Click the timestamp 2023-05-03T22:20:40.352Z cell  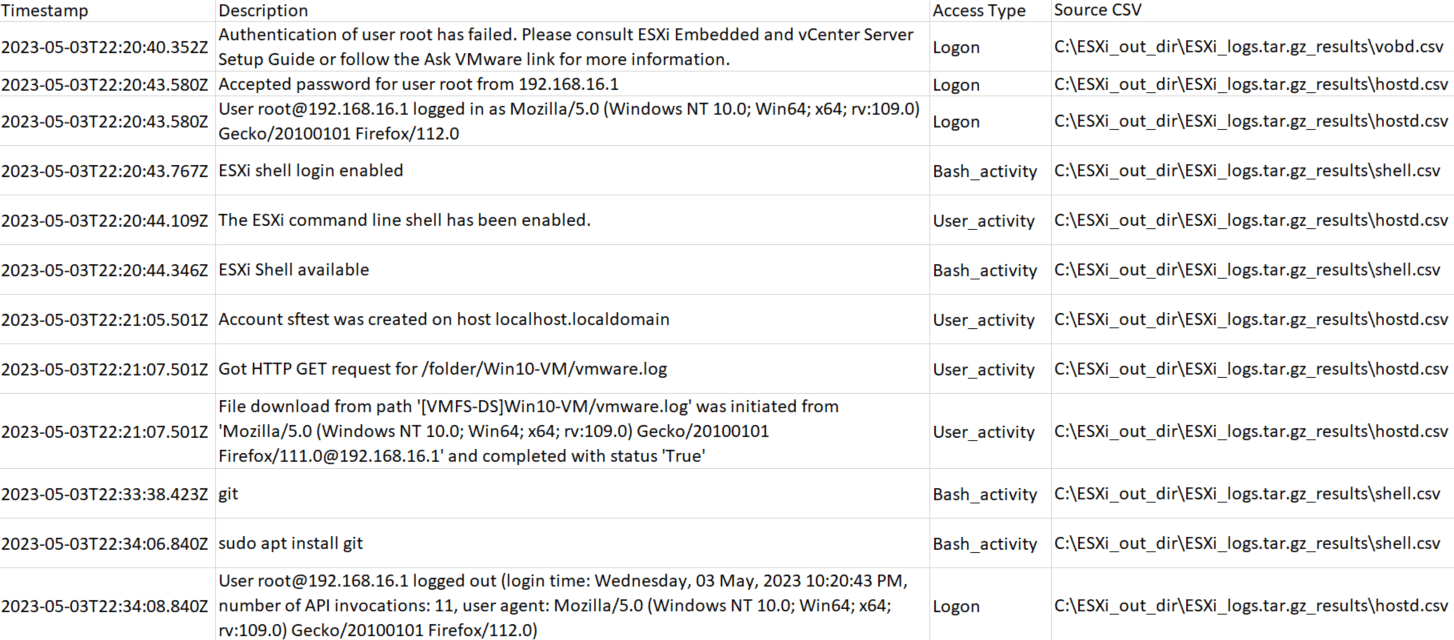(104, 47)
